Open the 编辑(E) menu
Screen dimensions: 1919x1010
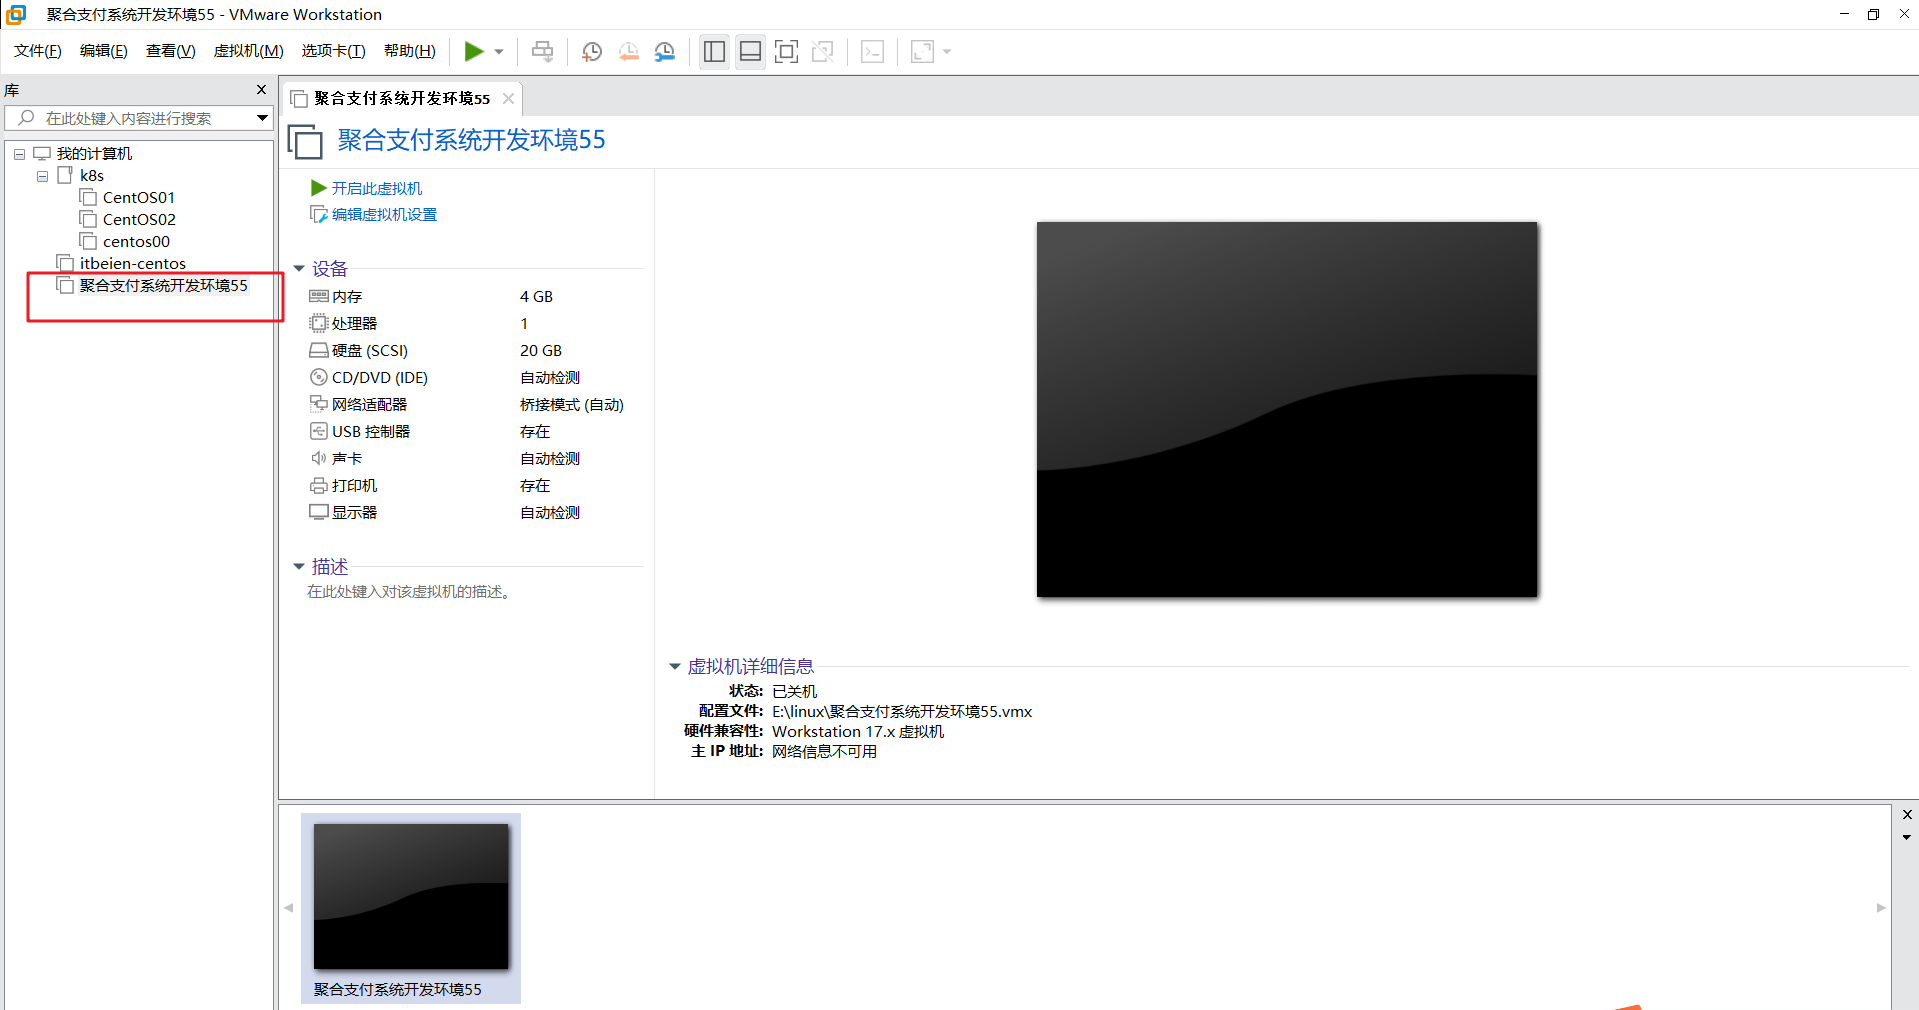coord(103,51)
